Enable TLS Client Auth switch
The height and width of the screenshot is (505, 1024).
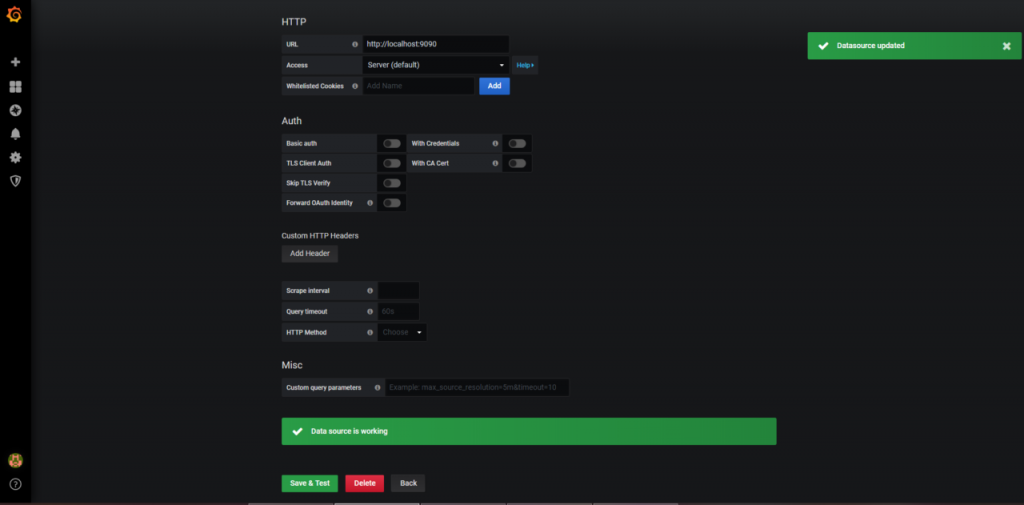tap(392, 163)
